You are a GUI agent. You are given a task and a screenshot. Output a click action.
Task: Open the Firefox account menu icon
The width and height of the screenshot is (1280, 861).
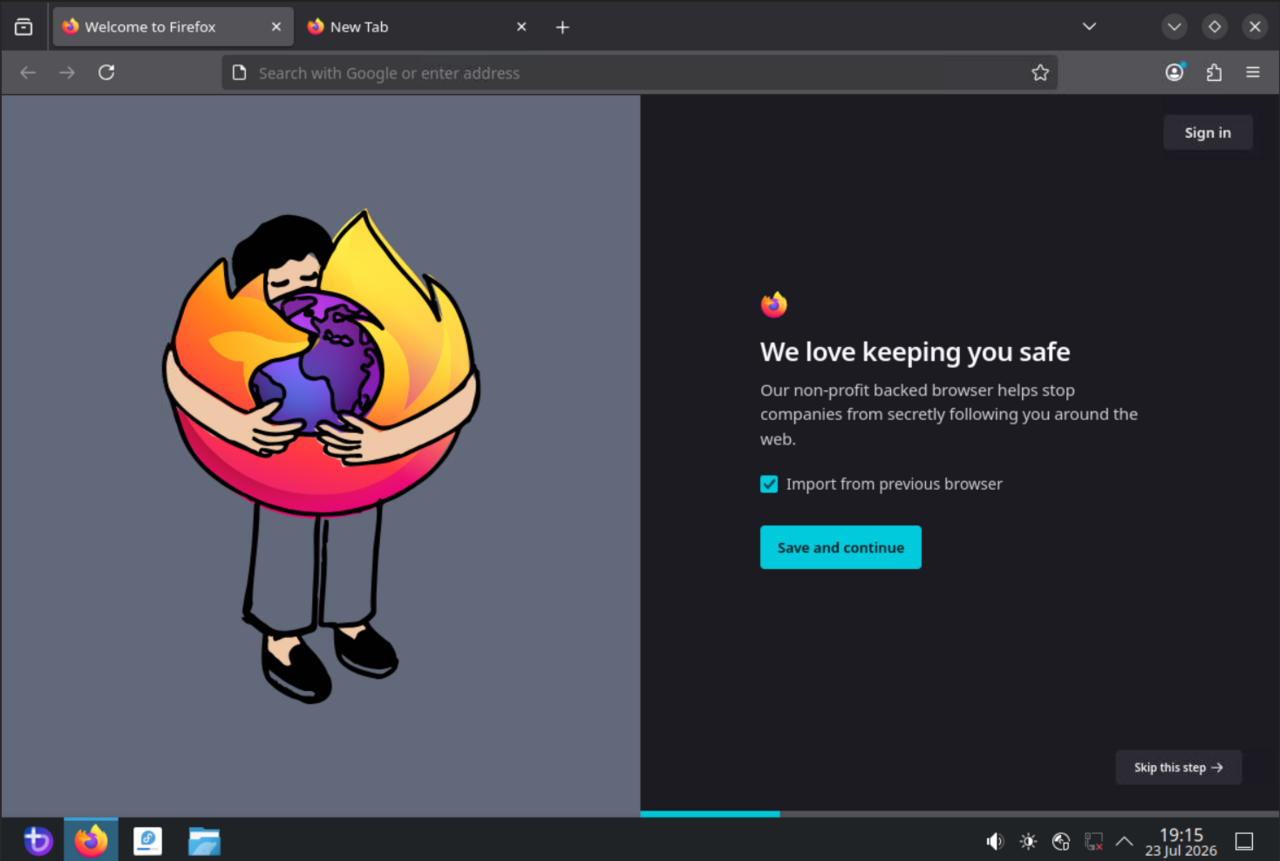(x=1175, y=72)
